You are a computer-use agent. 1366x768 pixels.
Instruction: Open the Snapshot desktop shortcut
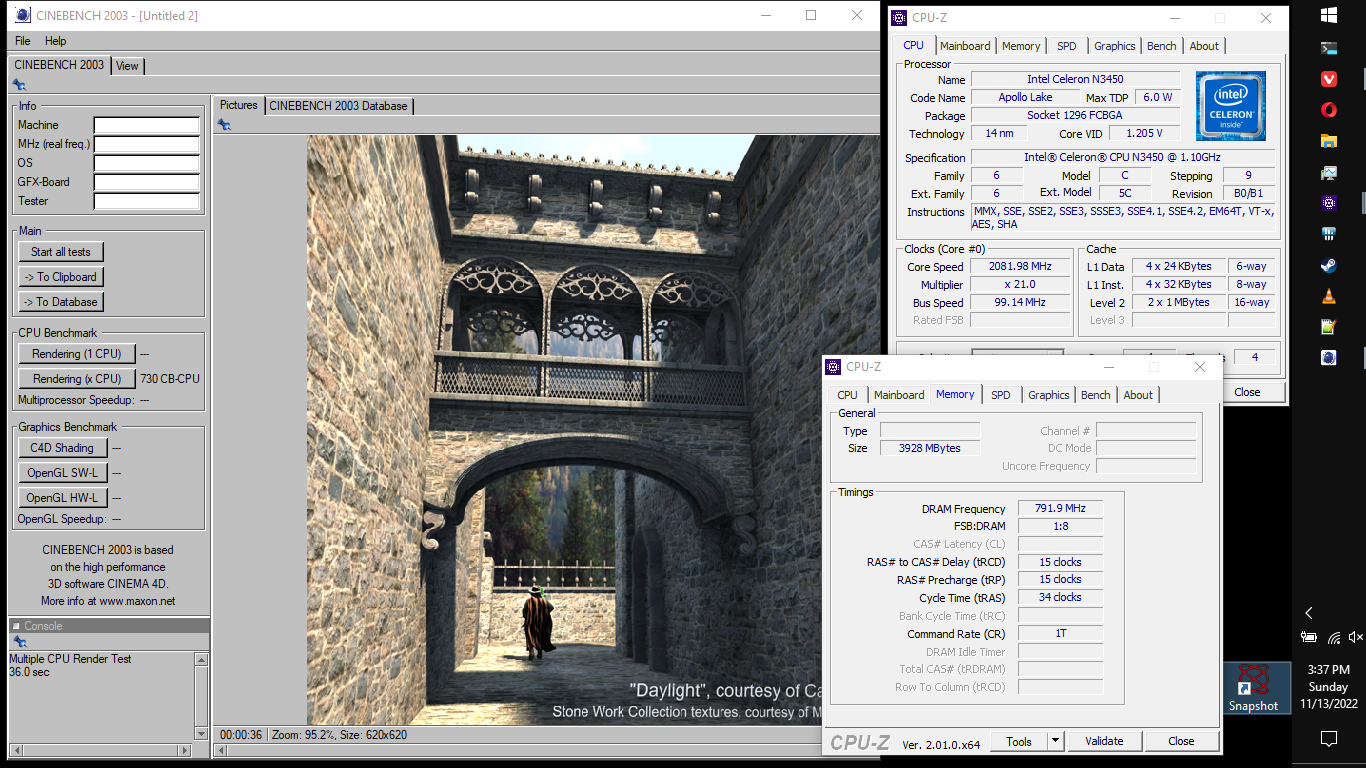[1253, 690]
